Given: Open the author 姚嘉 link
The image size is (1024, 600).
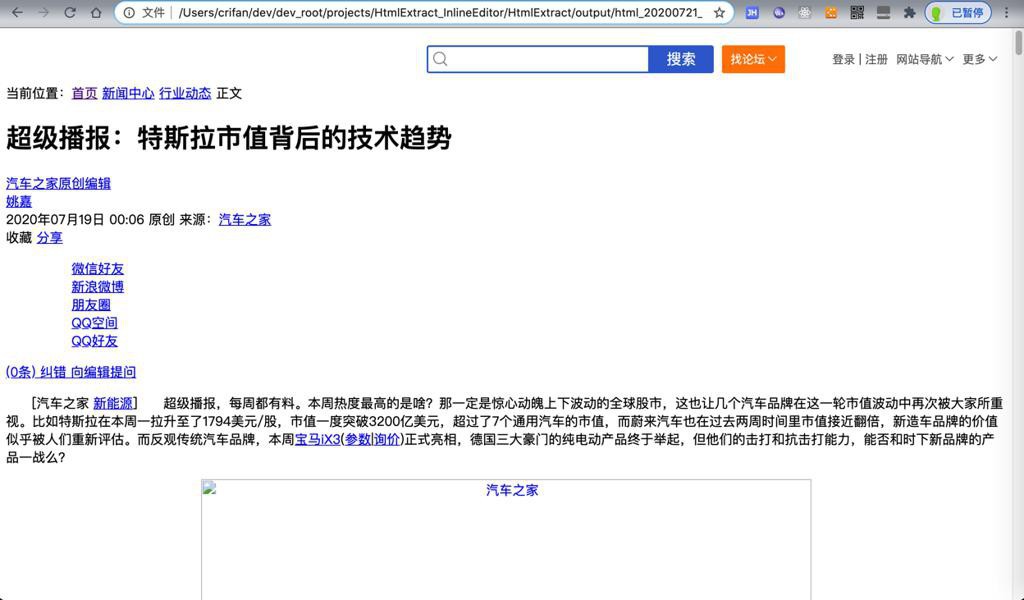Looking at the screenshot, I should (x=19, y=202).
